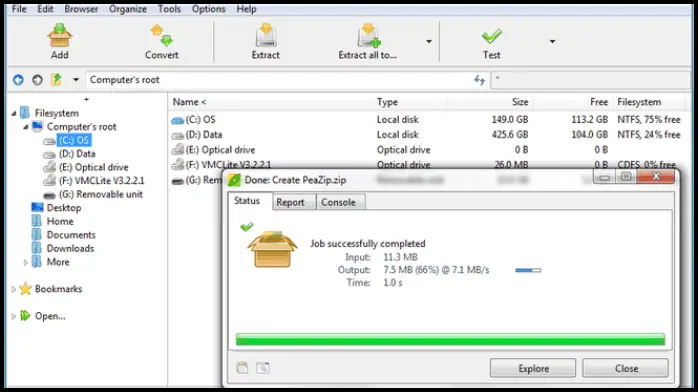Open the Tools menu
Image resolution: width=698 pixels, height=392 pixels.
pyautogui.click(x=169, y=9)
